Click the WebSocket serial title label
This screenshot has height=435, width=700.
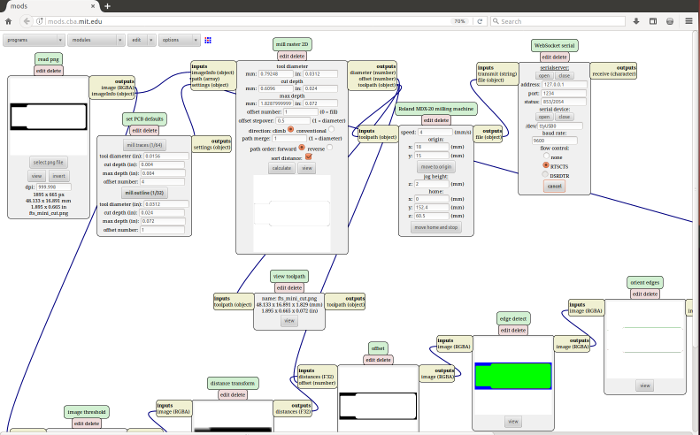coord(554,46)
